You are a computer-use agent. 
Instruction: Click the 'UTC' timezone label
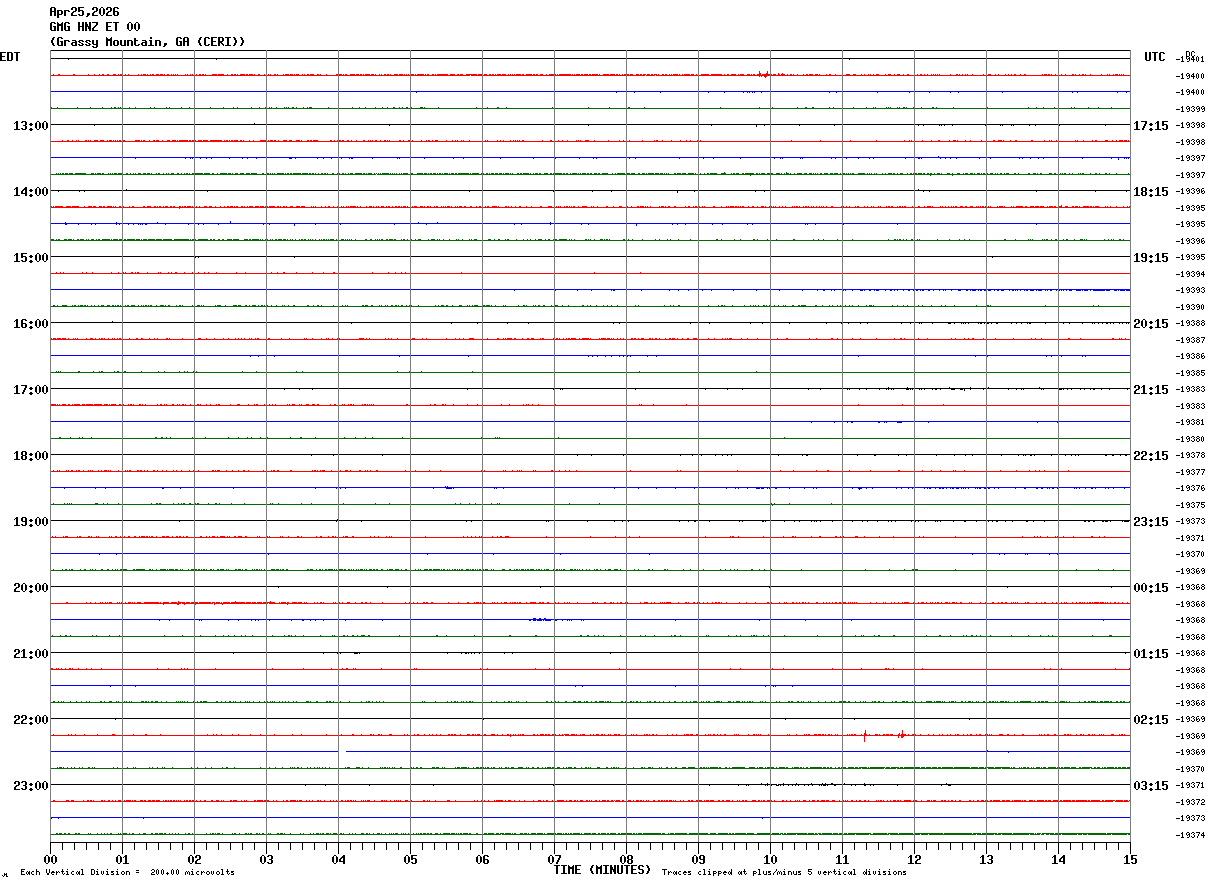click(x=1155, y=57)
